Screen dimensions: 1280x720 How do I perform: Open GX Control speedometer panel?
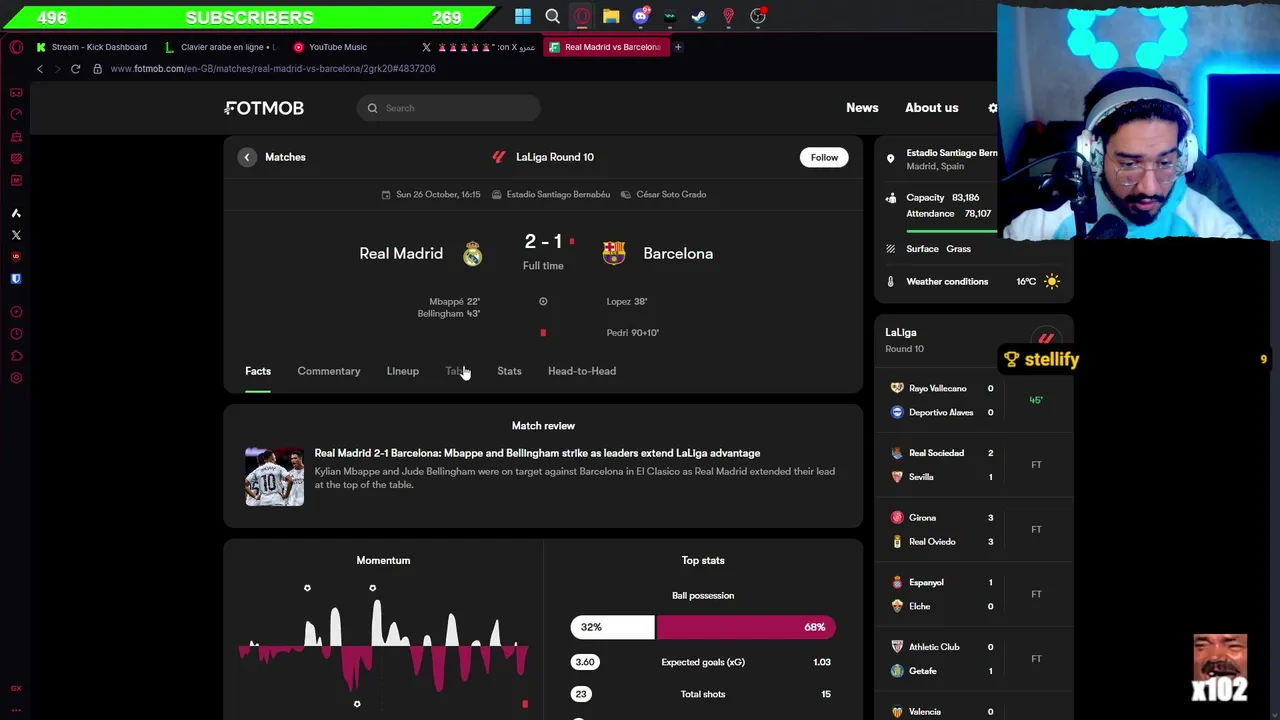click(16, 114)
